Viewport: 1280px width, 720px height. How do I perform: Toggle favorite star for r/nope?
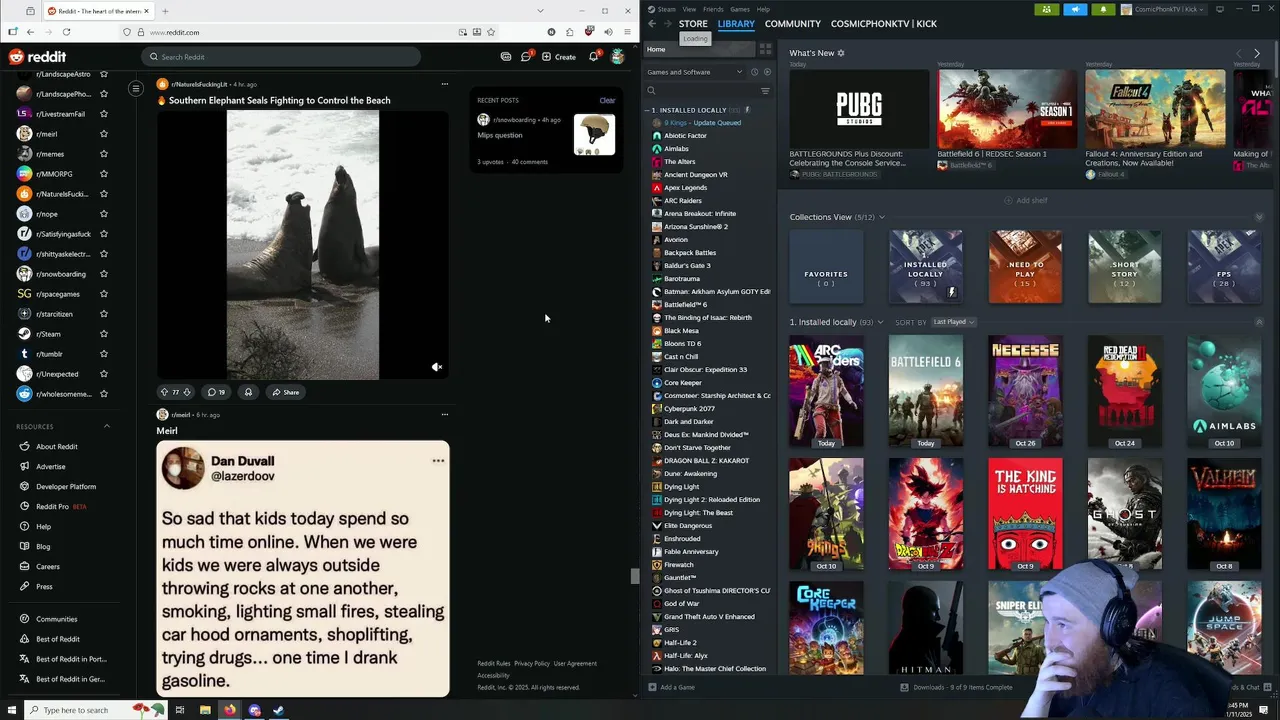(x=103, y=214)
